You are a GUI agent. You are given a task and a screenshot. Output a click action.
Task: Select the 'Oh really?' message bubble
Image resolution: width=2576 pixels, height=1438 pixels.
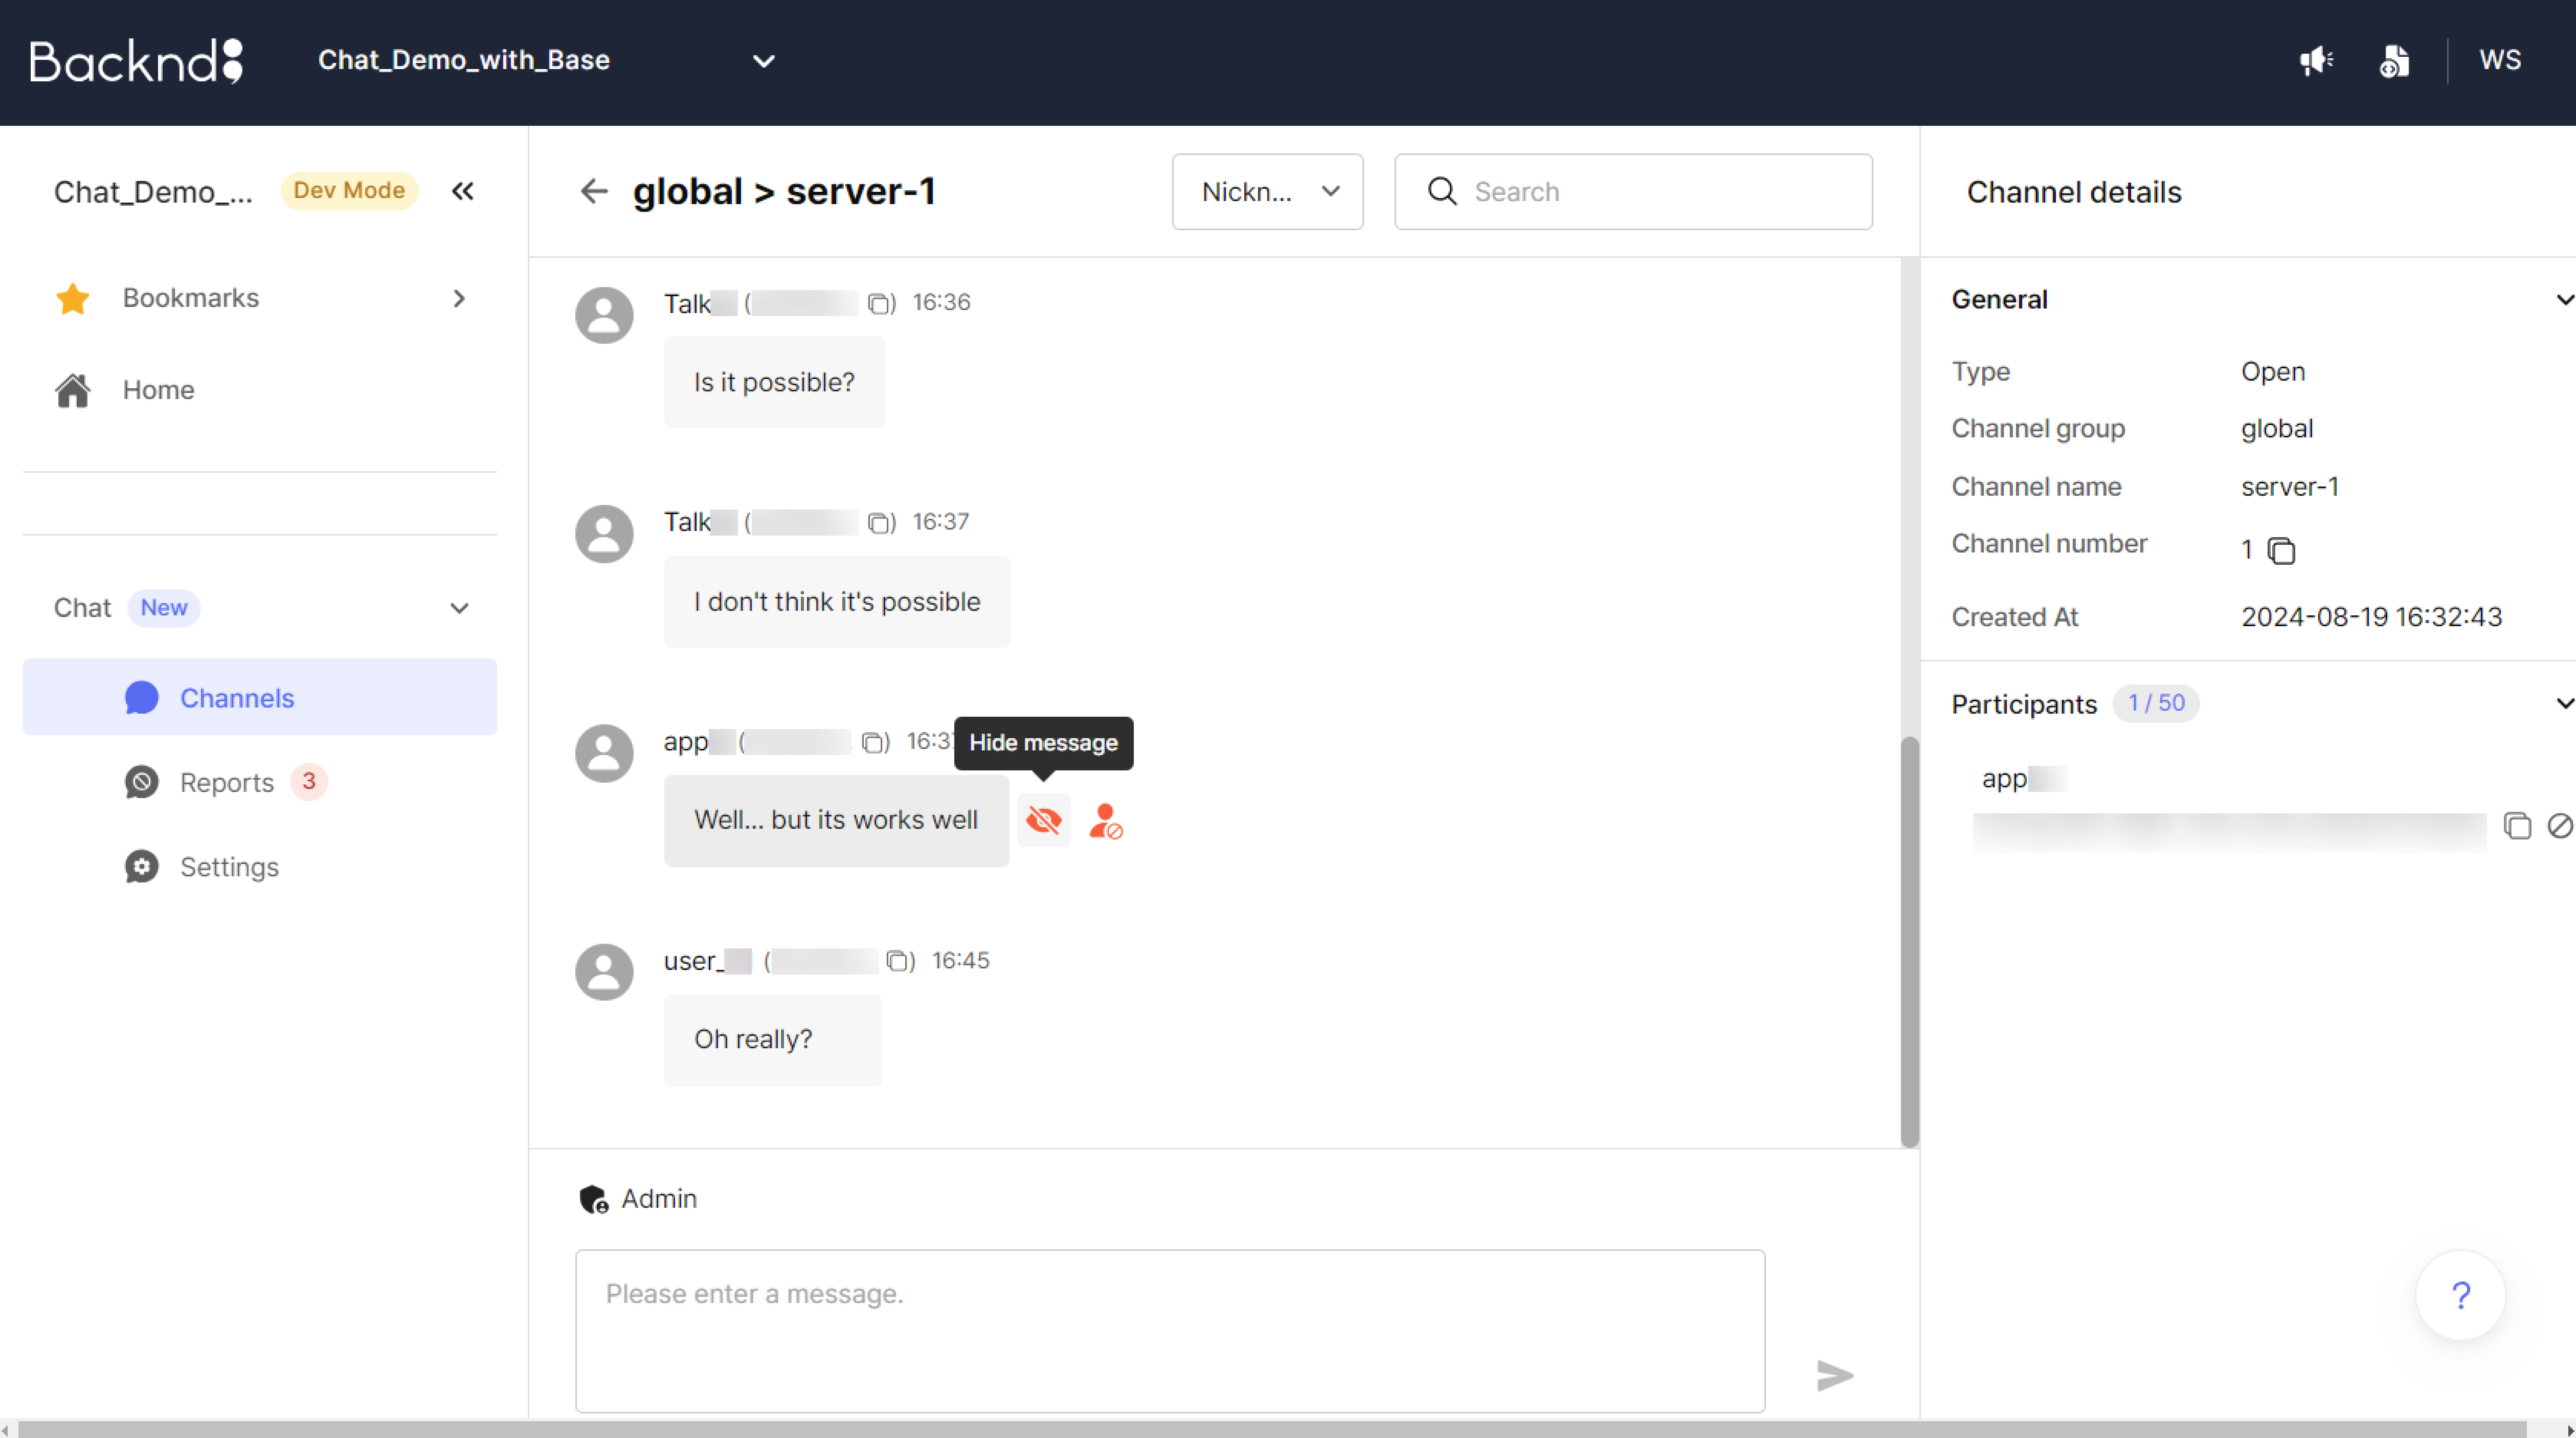tap(773, 1040)
